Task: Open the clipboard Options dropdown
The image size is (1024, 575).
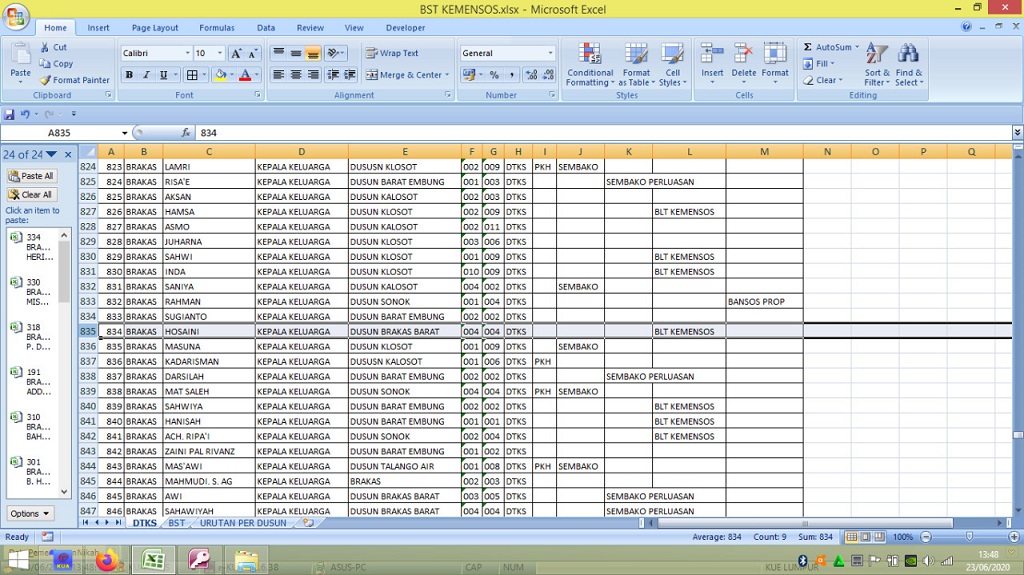Action: point(30,513)
